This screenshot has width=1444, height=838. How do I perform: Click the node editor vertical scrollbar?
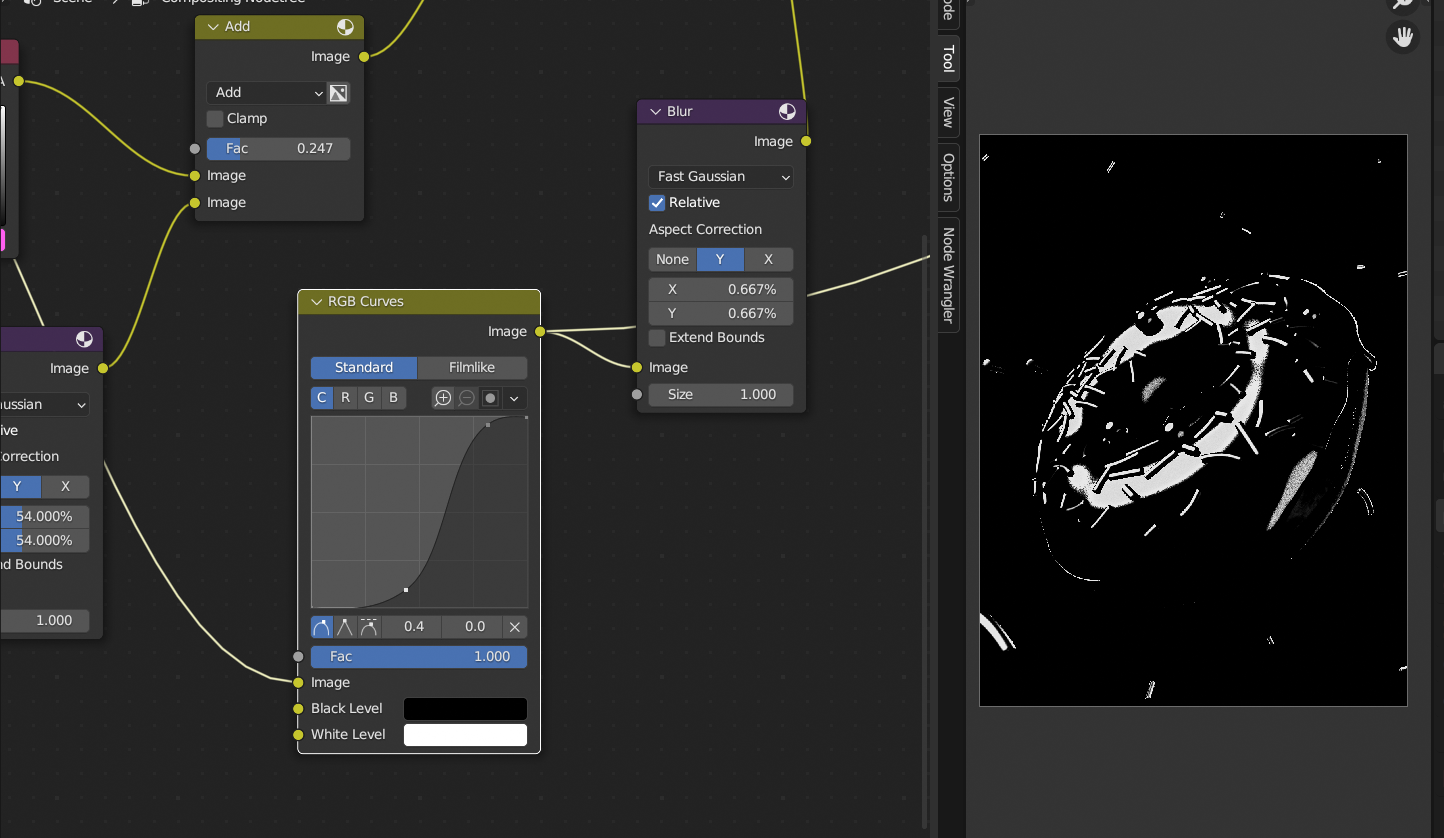[x=924, y=530]
